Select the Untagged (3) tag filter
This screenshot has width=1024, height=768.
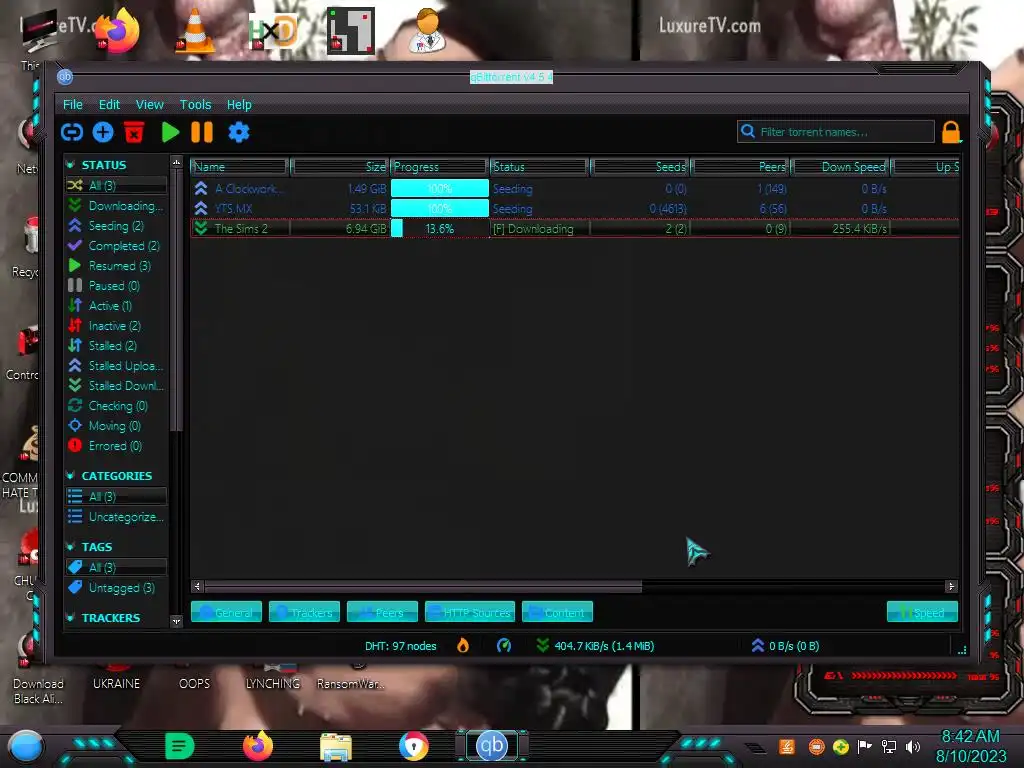pyautogui.click(x=116, y=588)
